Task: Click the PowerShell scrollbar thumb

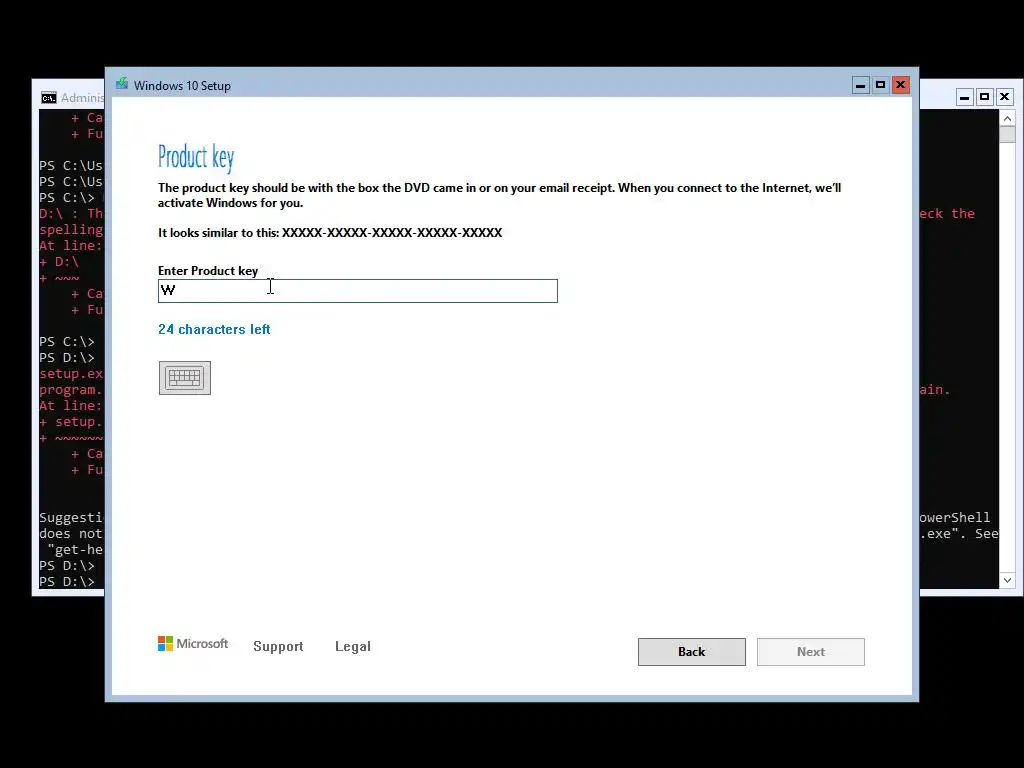Action: [x=1007, y=135]
